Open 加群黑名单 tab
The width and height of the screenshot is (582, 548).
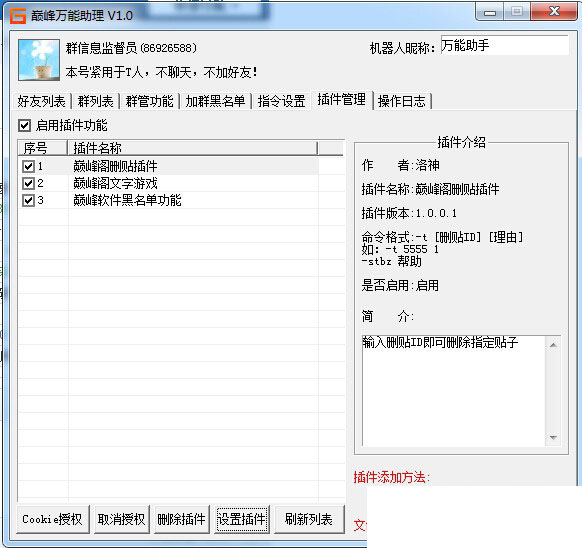215,101
